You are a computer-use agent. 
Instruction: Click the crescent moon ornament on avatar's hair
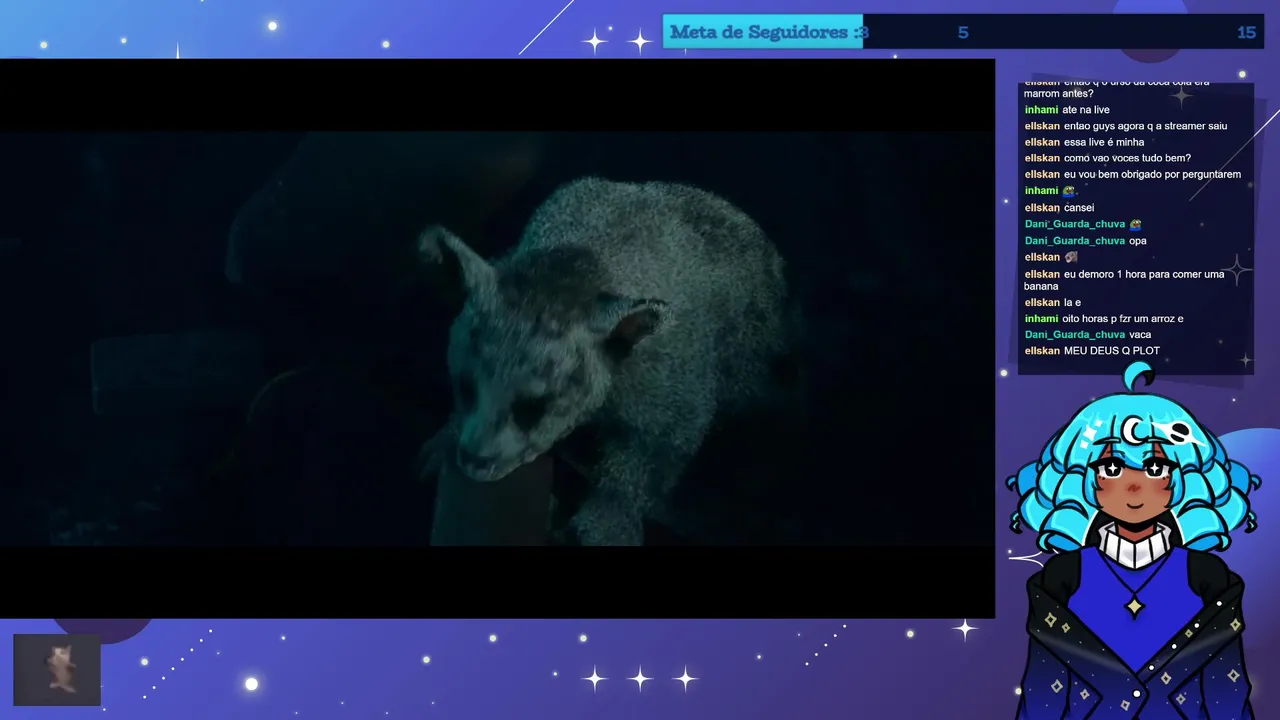pyautogui.click(x=1135, y=430)
